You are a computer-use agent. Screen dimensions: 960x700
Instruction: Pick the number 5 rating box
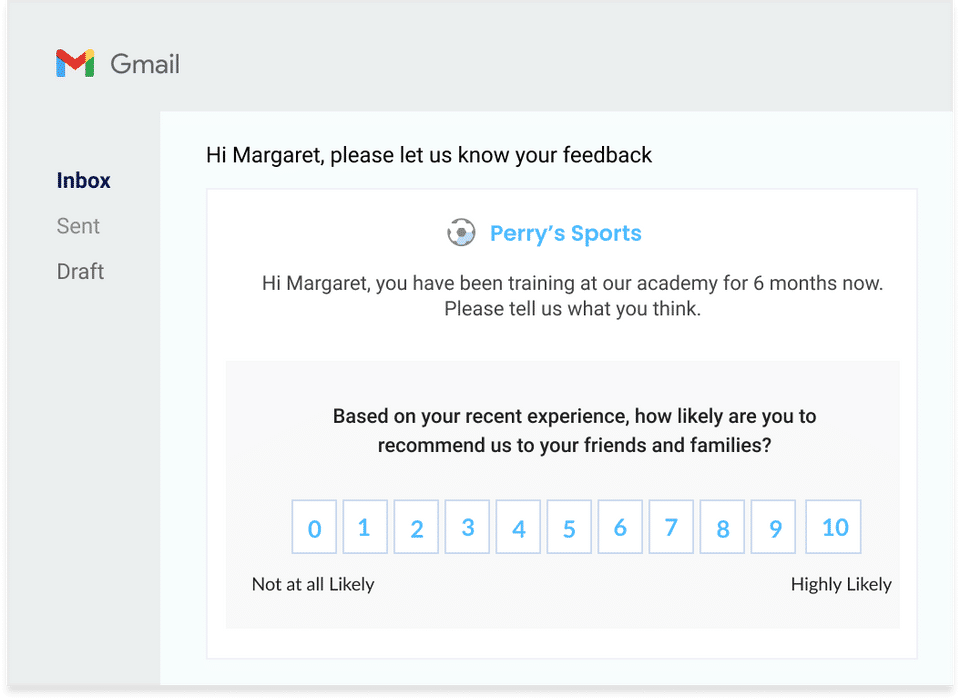(569, 527)
